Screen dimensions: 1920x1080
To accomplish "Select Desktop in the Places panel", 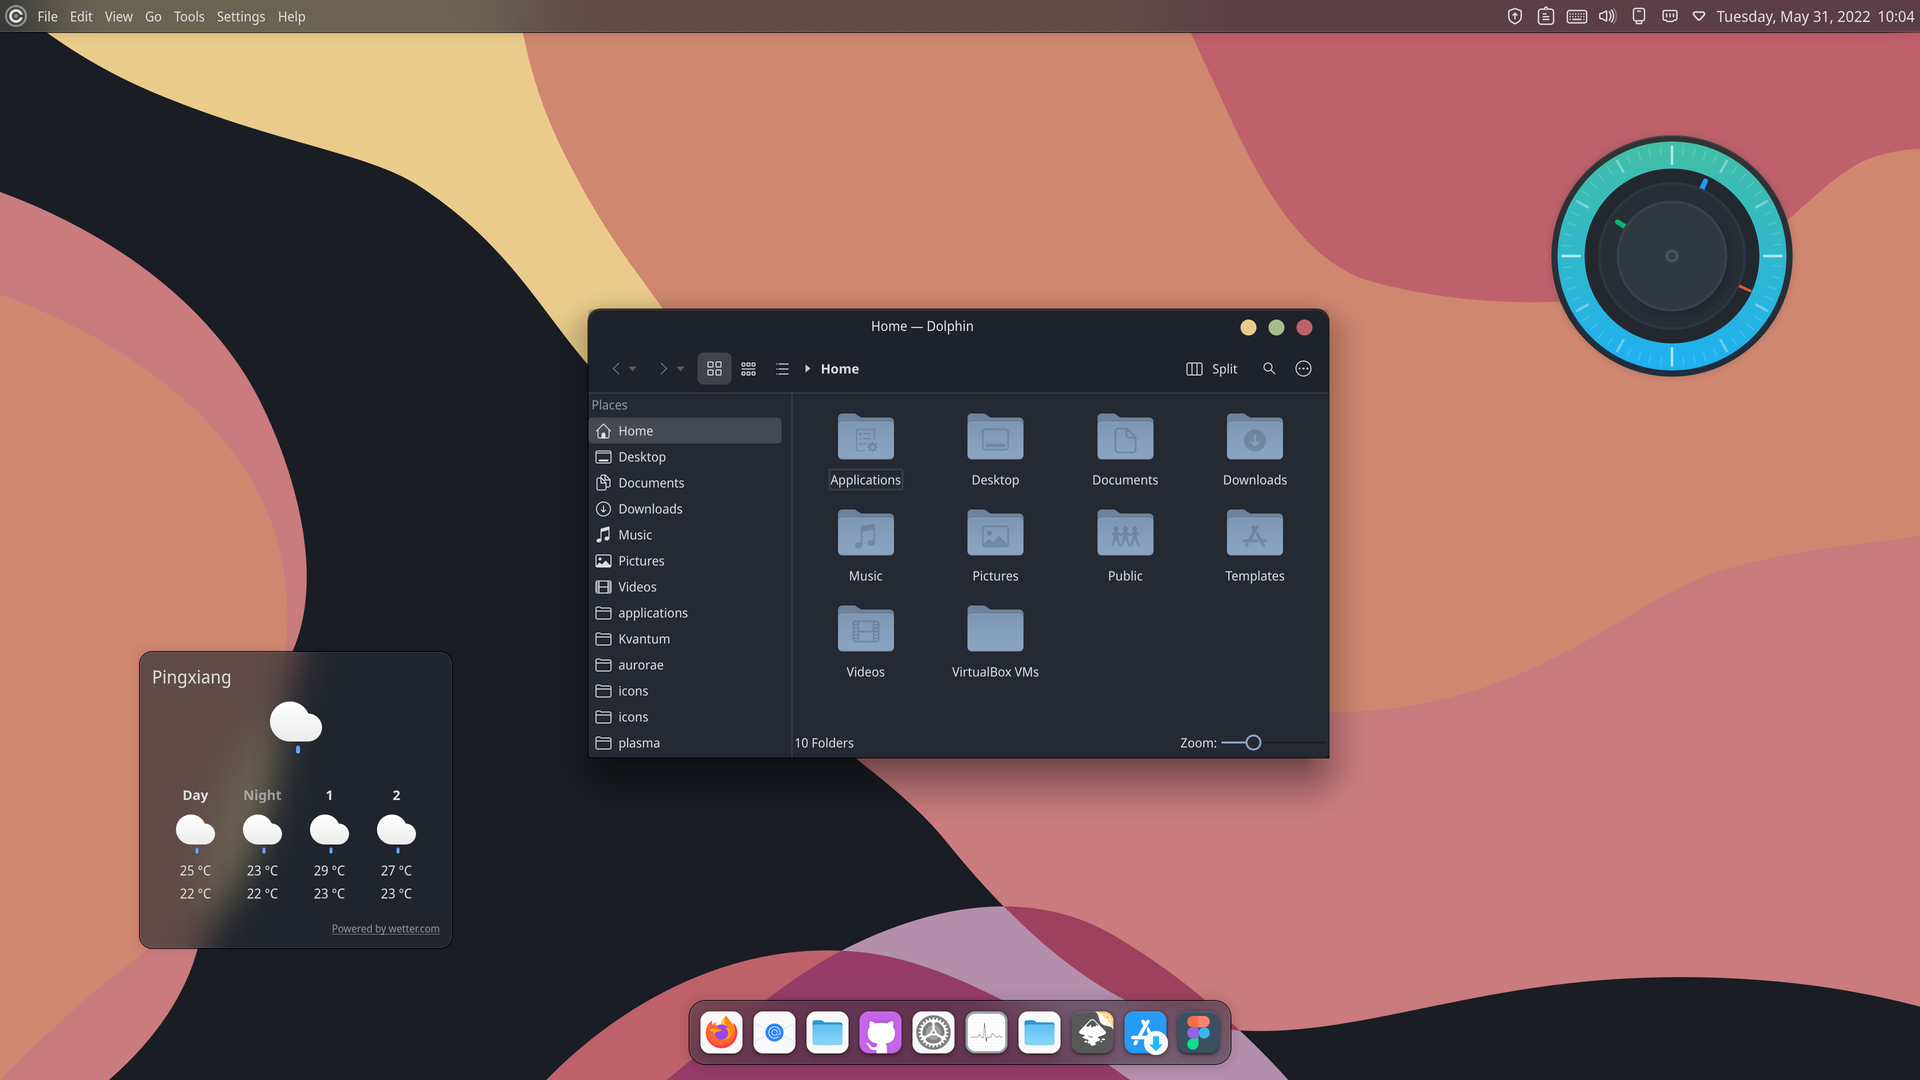I will [x=685, y=457].
